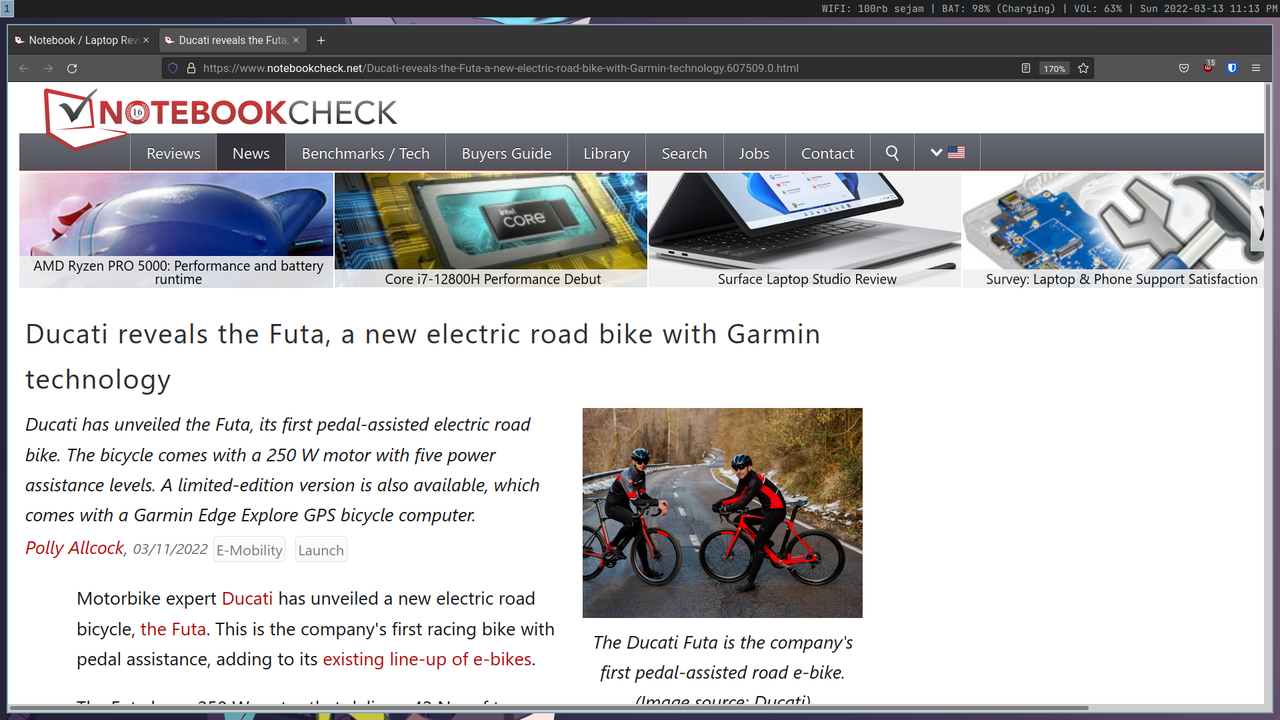The image size is (1280, 720).
Task: Click the browser forward arrow
Action: [x=48, y=68]
